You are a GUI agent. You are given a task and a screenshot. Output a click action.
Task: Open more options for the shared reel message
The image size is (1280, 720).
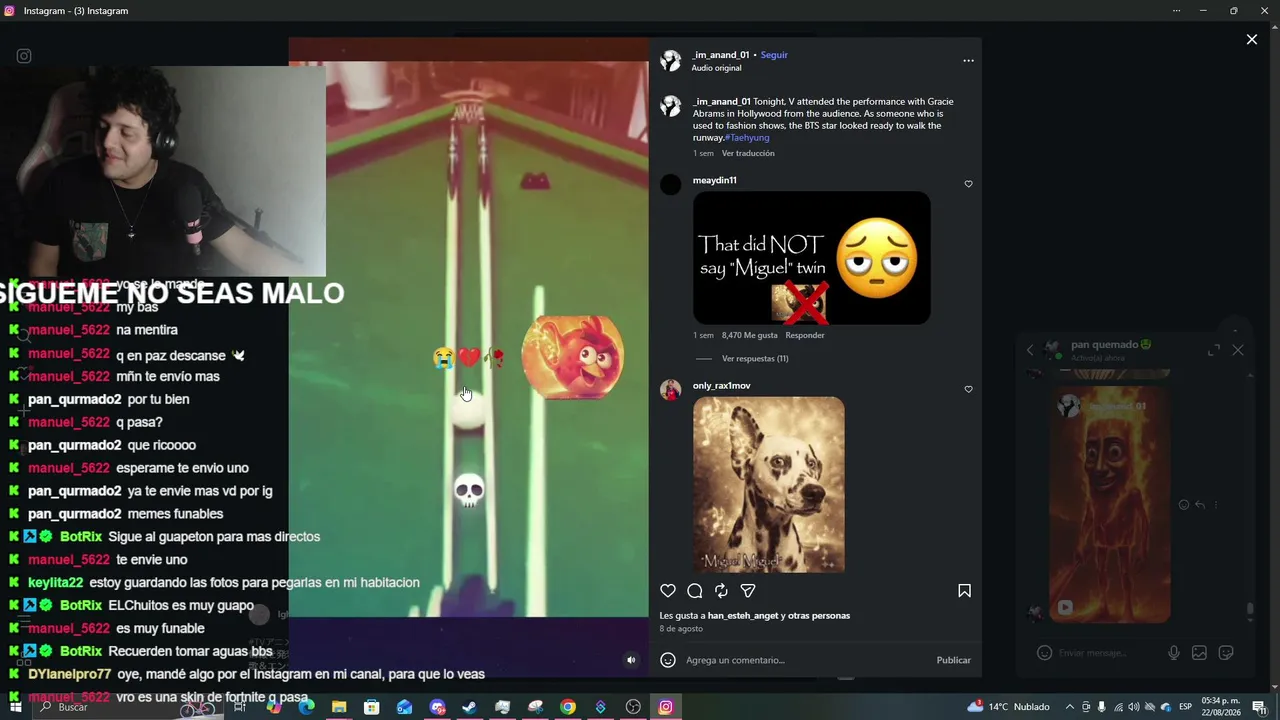pos(1216,505)
